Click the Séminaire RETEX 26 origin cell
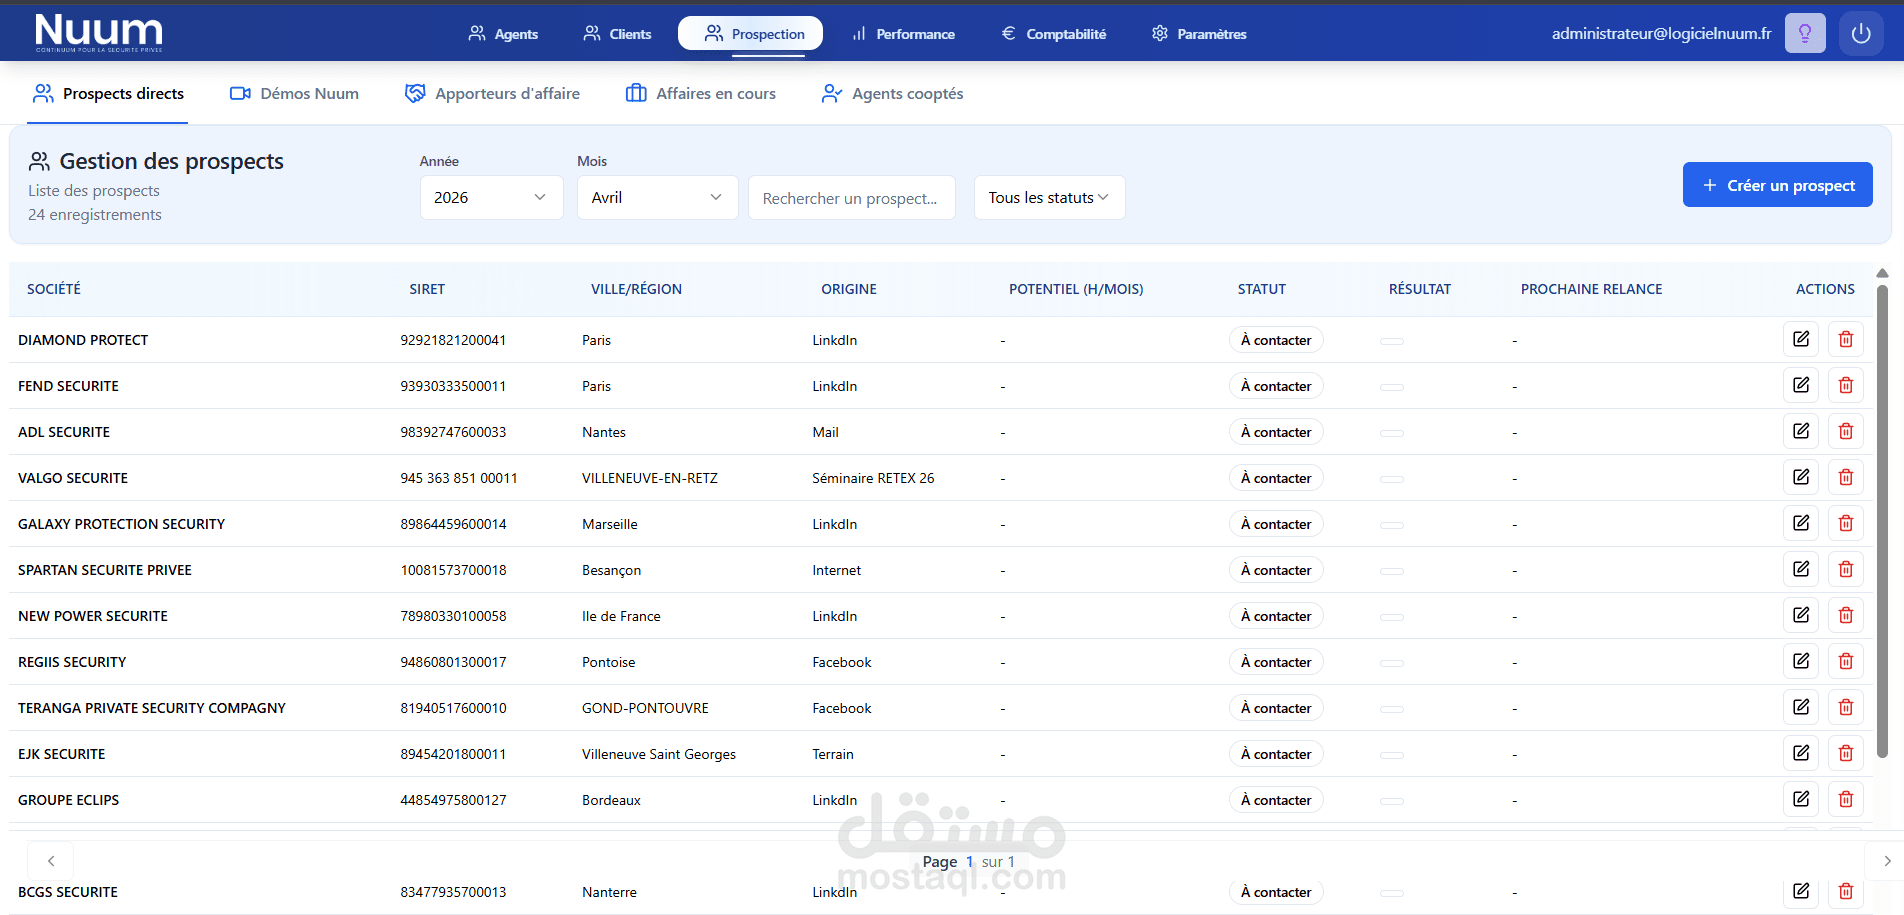1904x915 pixels. [x=873, y=478]
